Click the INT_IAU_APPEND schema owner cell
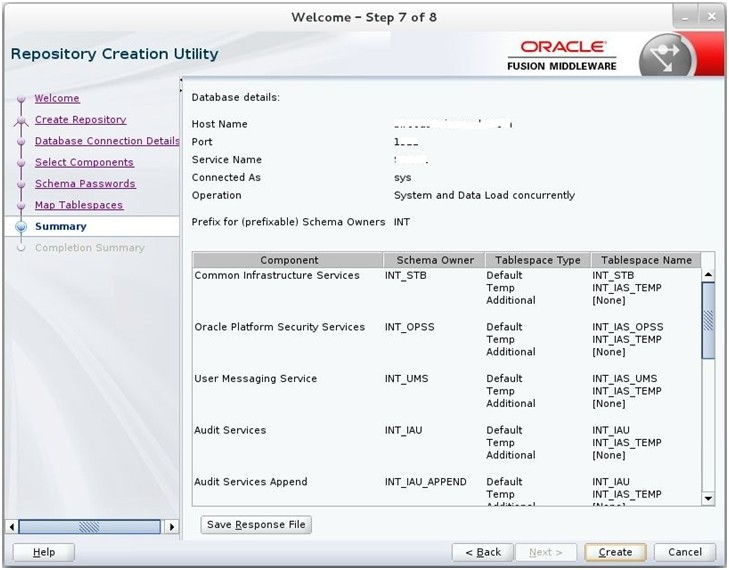Viewport: 729px width, 570px height. [x=425, y=482]
